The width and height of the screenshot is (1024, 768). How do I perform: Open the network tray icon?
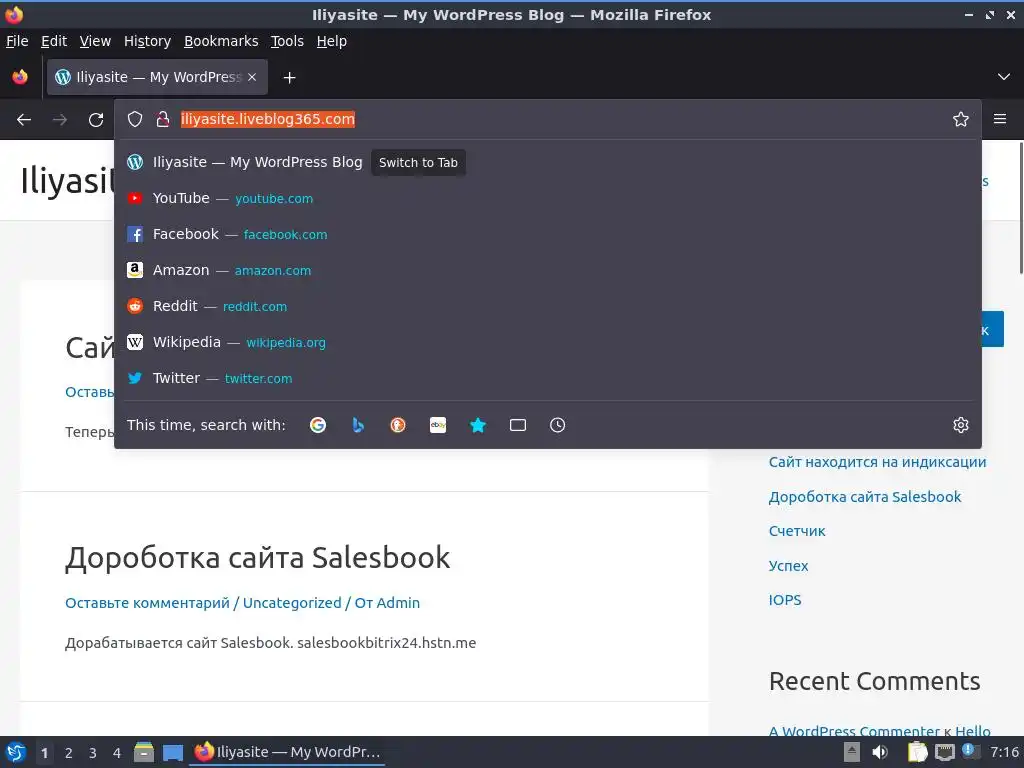[944, 752]
